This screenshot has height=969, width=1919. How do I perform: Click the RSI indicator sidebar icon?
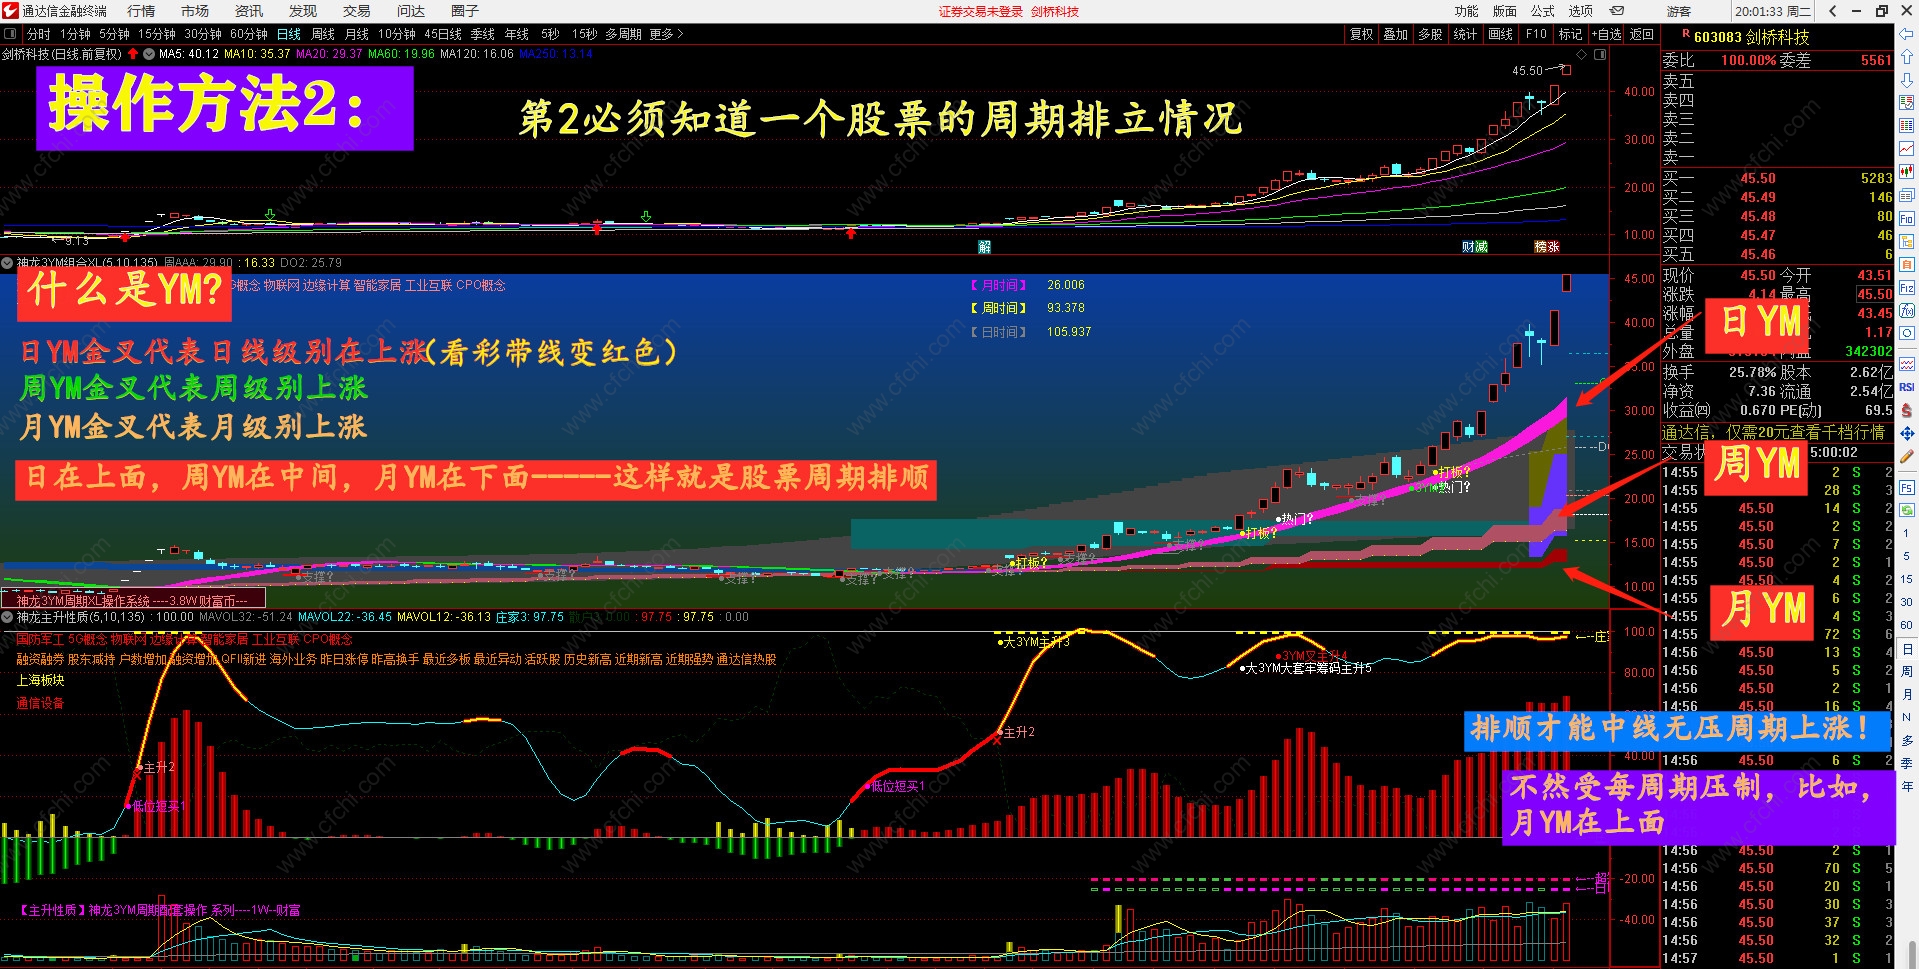click(x=1907, y=387)
